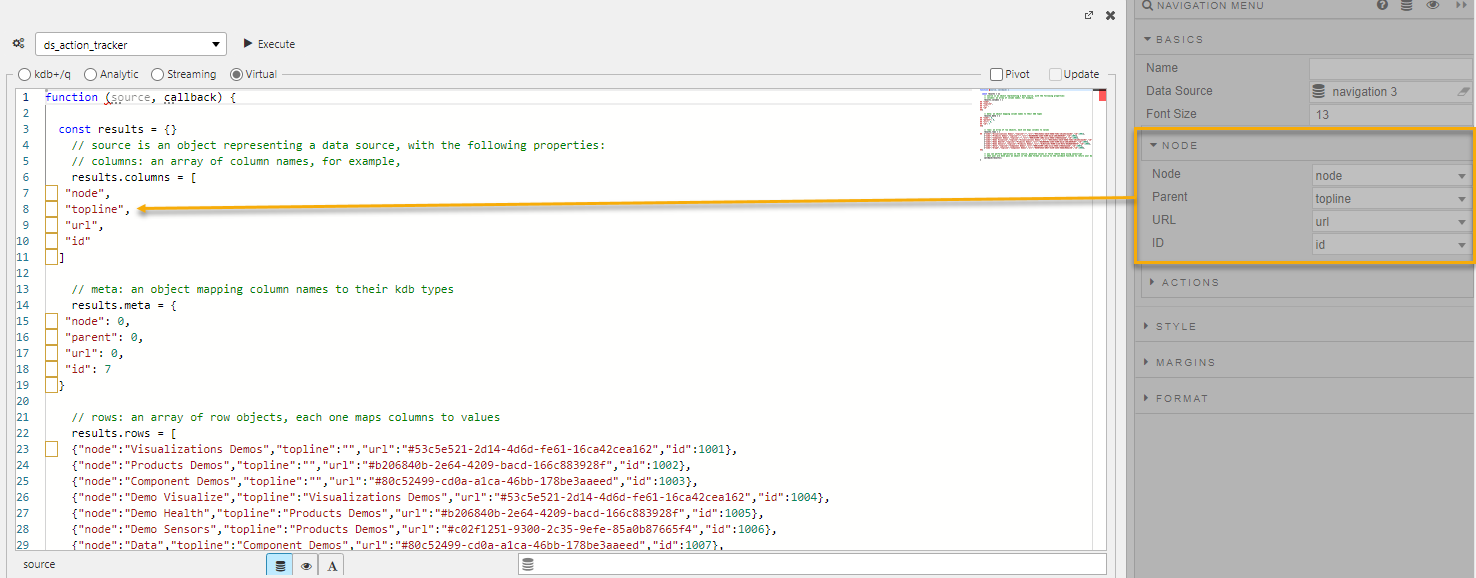Click the Name input field
The image size is (1476, 578).
pyautogui.click(x=1390, y=68)
